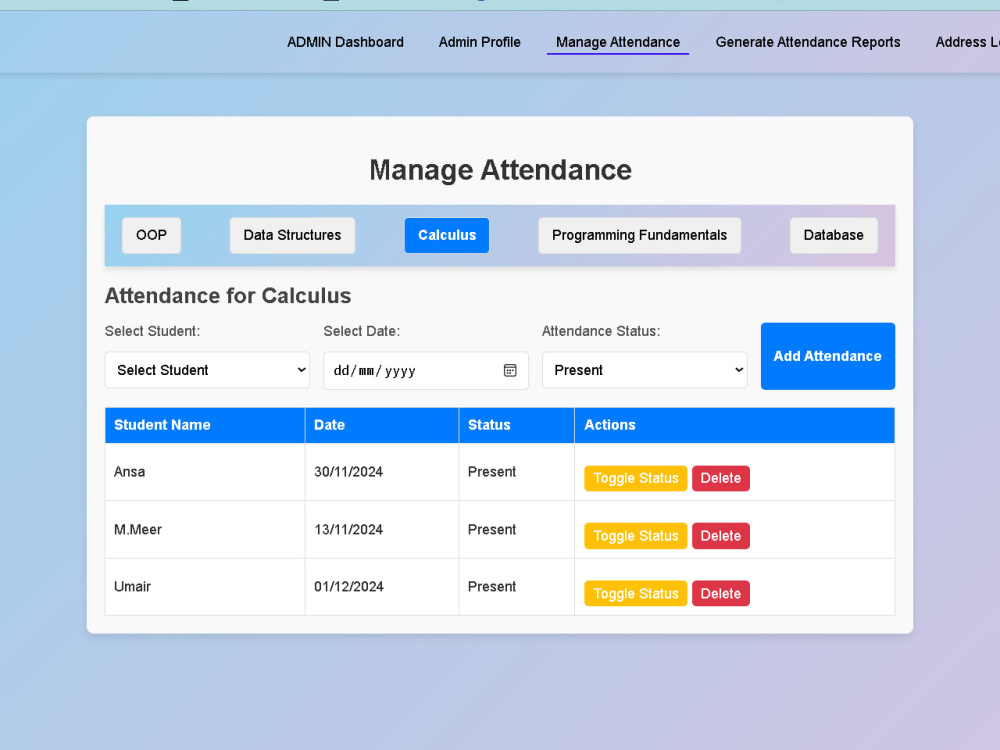
Task: Click the Date column header
Action: pyautogui.click(x=382, y=425)
